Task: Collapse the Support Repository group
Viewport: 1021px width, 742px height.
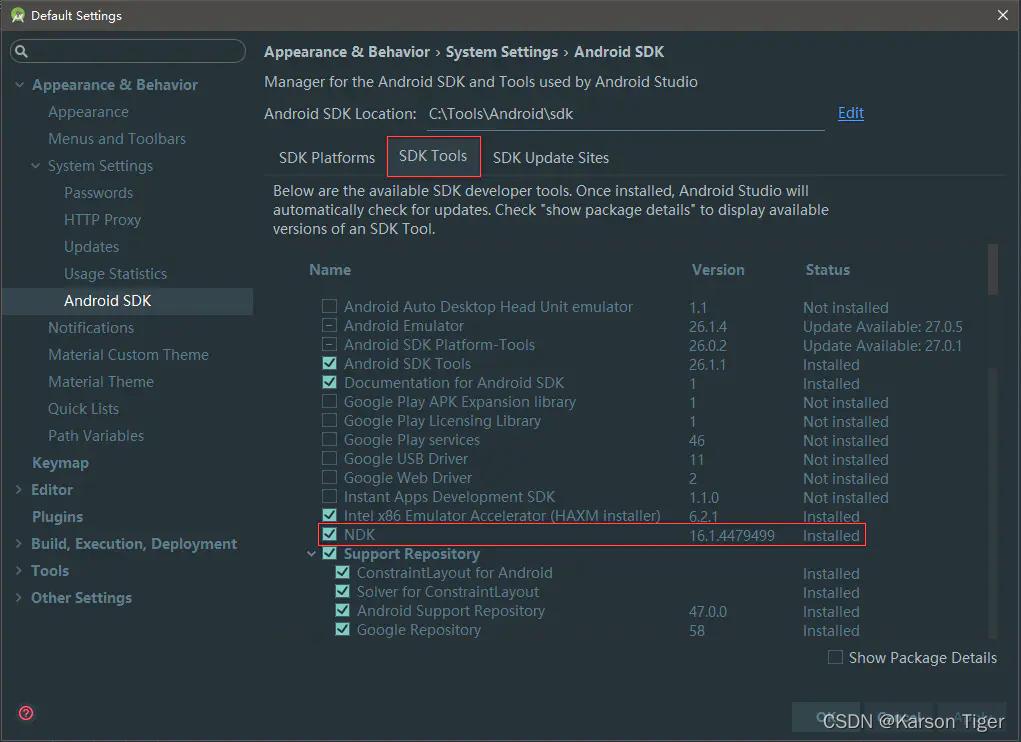Action: (x=311, y=554)
